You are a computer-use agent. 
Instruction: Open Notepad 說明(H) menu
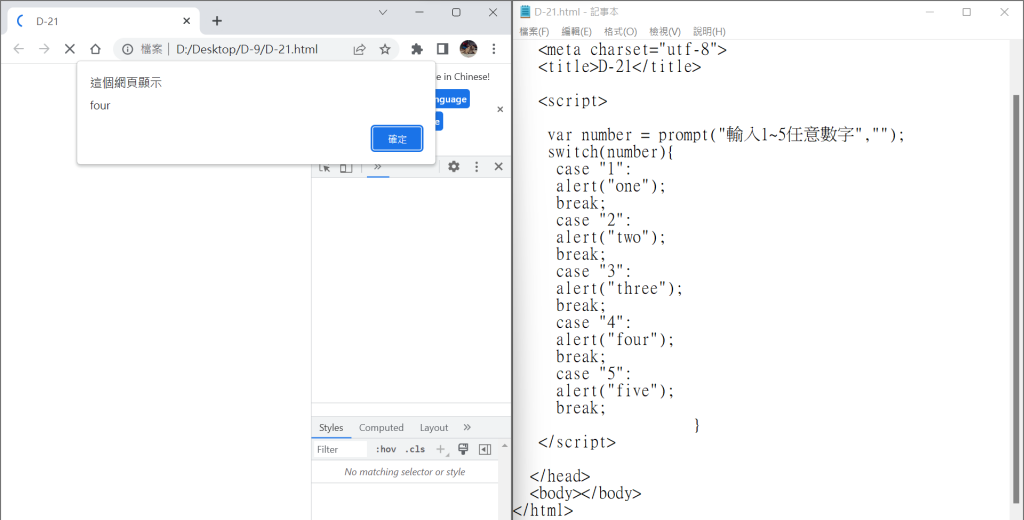709,31
